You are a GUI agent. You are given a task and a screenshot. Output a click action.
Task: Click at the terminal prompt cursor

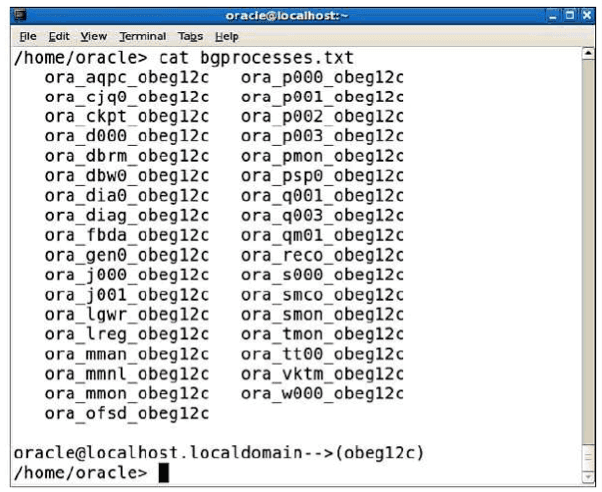point(163,472)
